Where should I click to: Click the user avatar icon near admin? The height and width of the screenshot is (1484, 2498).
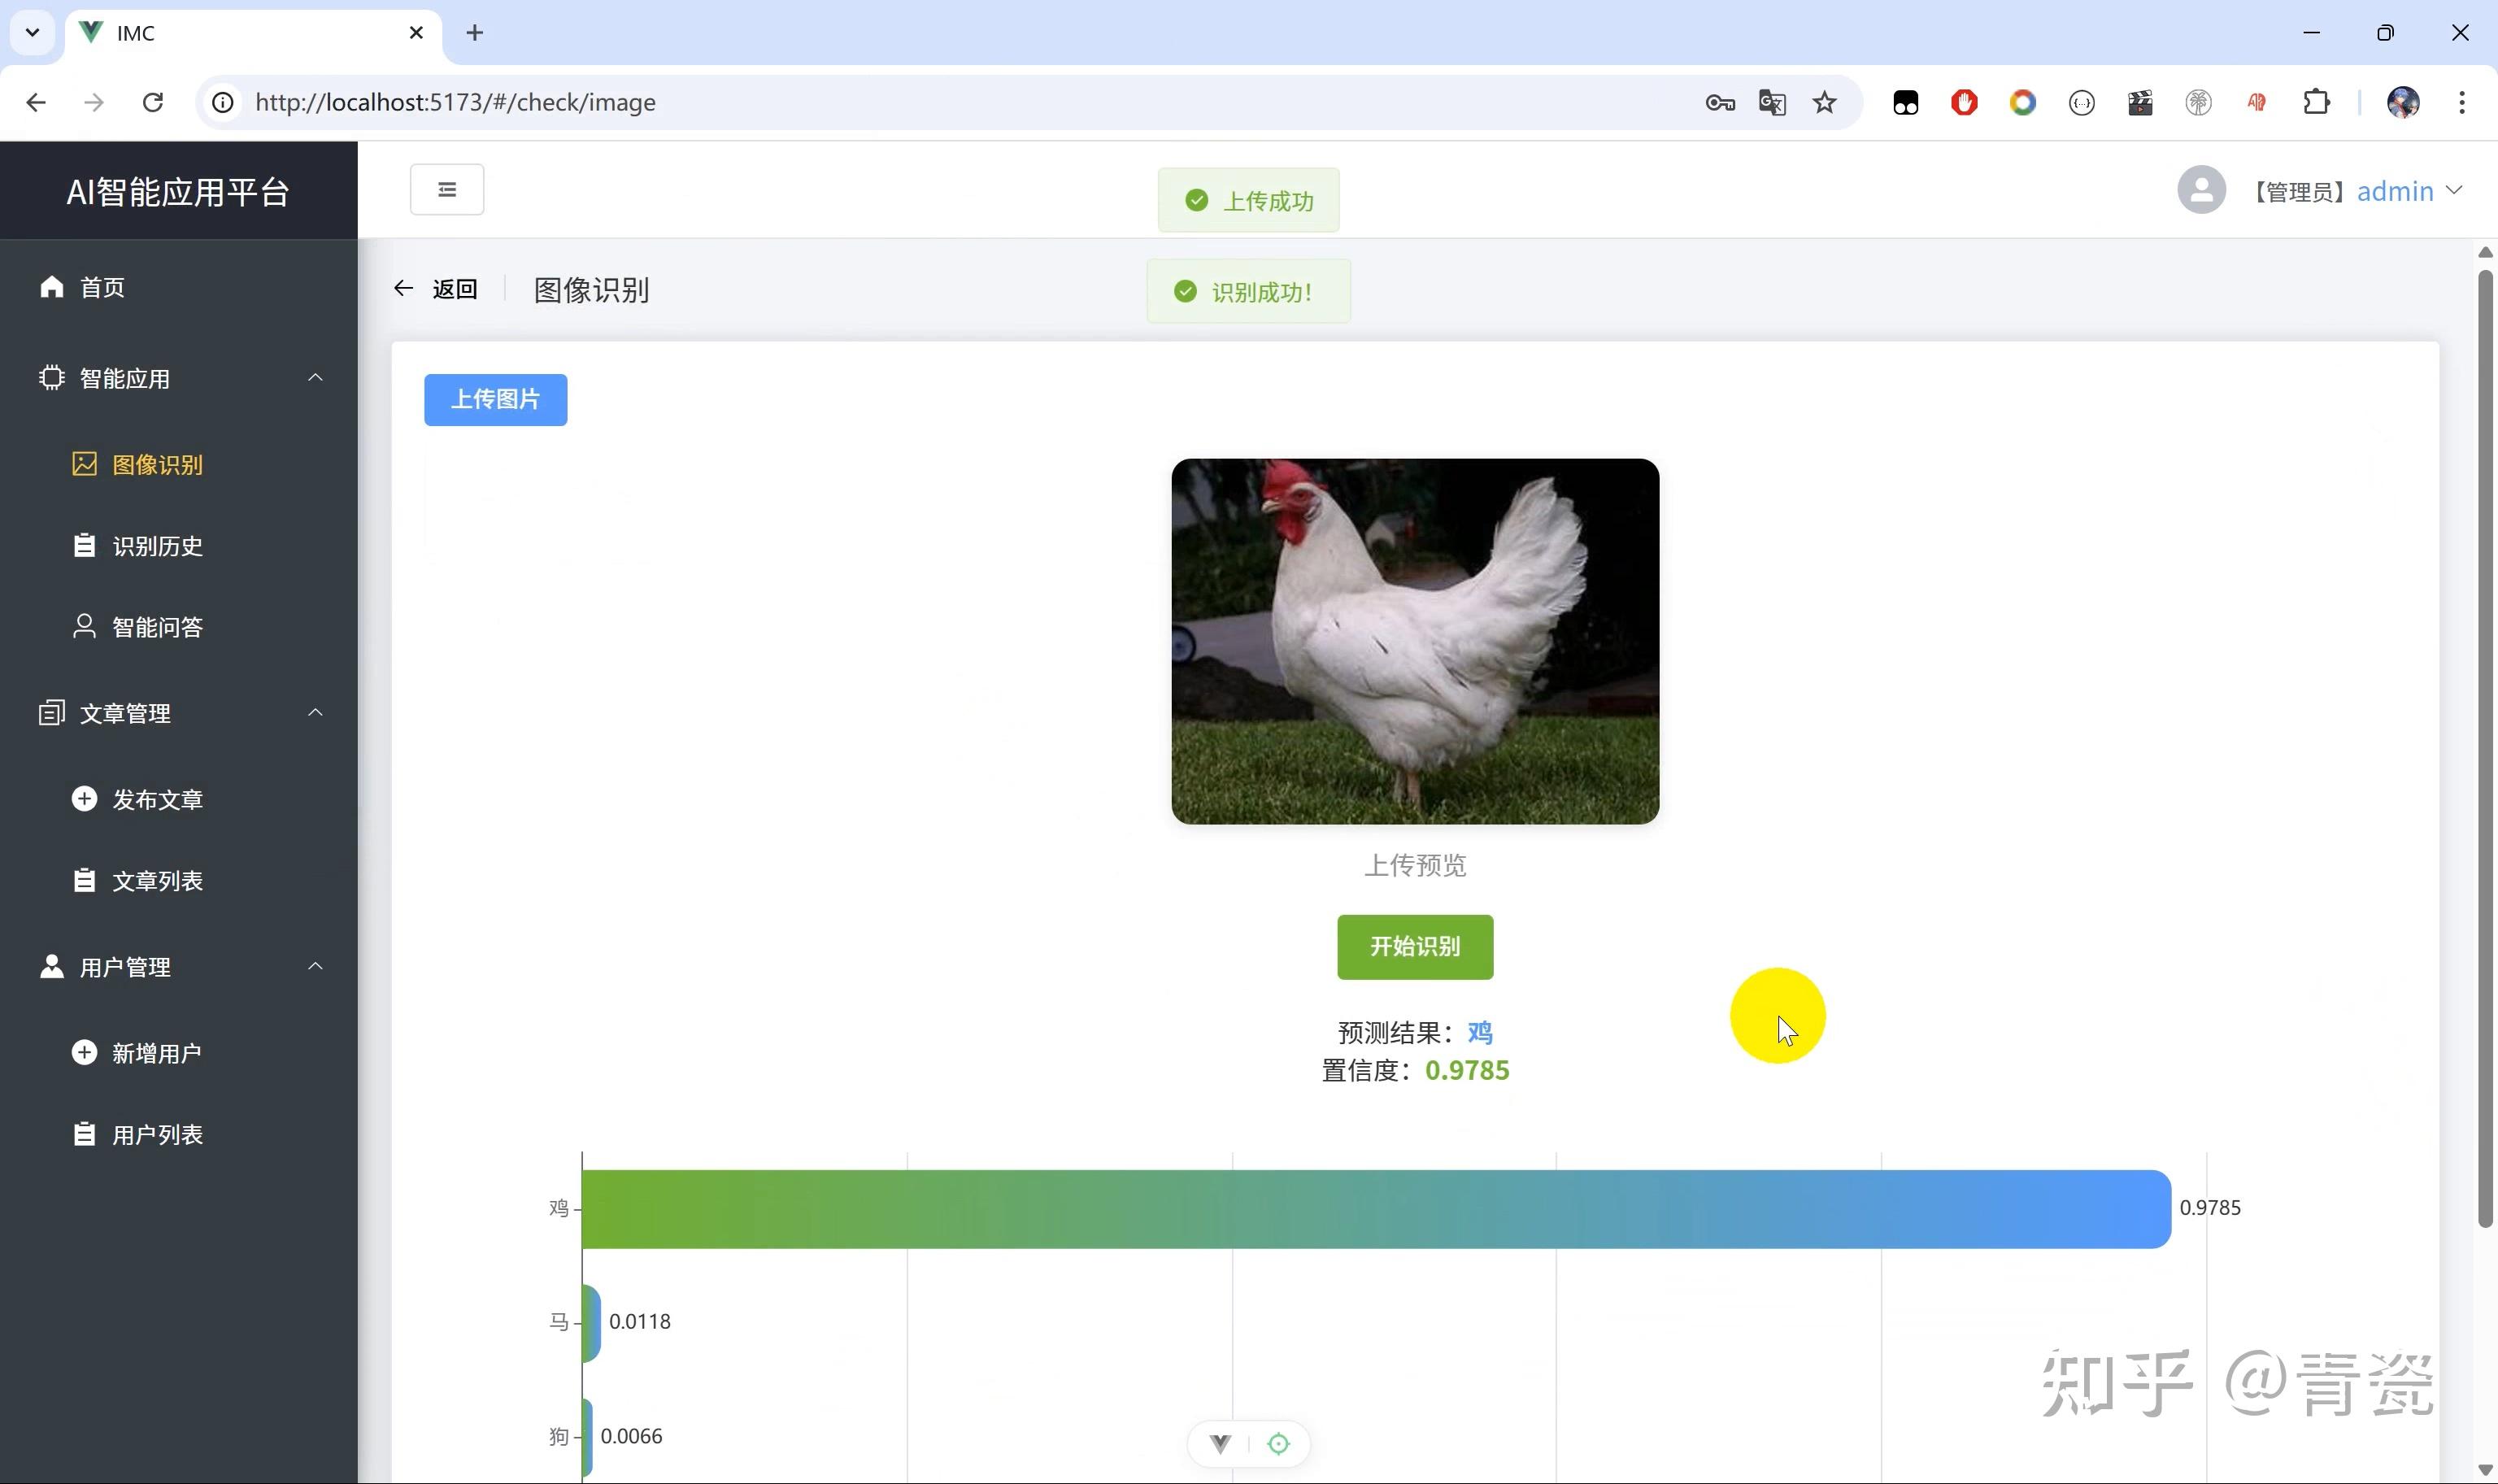point(2201,189)
